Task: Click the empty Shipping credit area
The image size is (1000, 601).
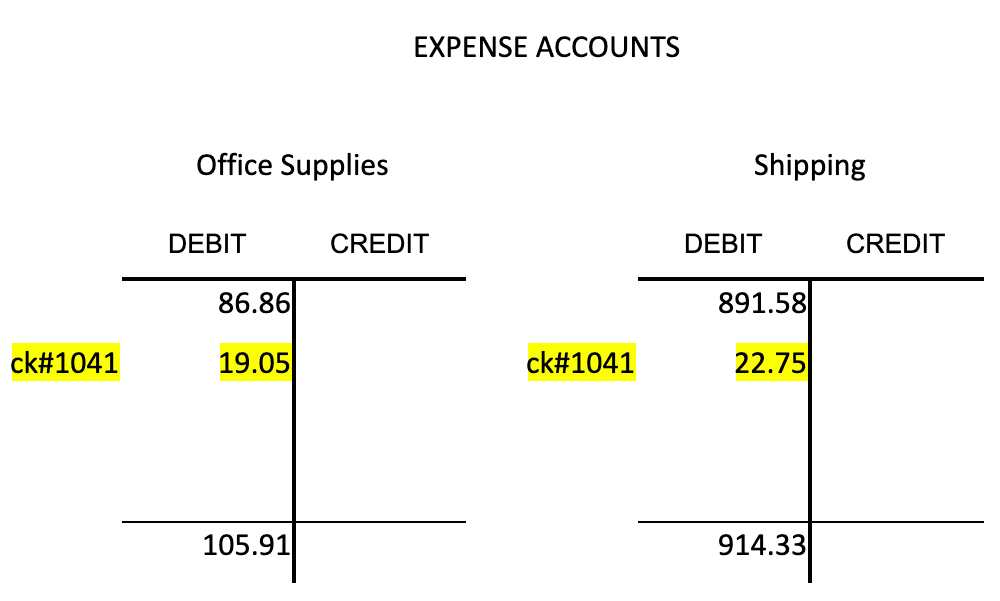Action: (898, 401)
